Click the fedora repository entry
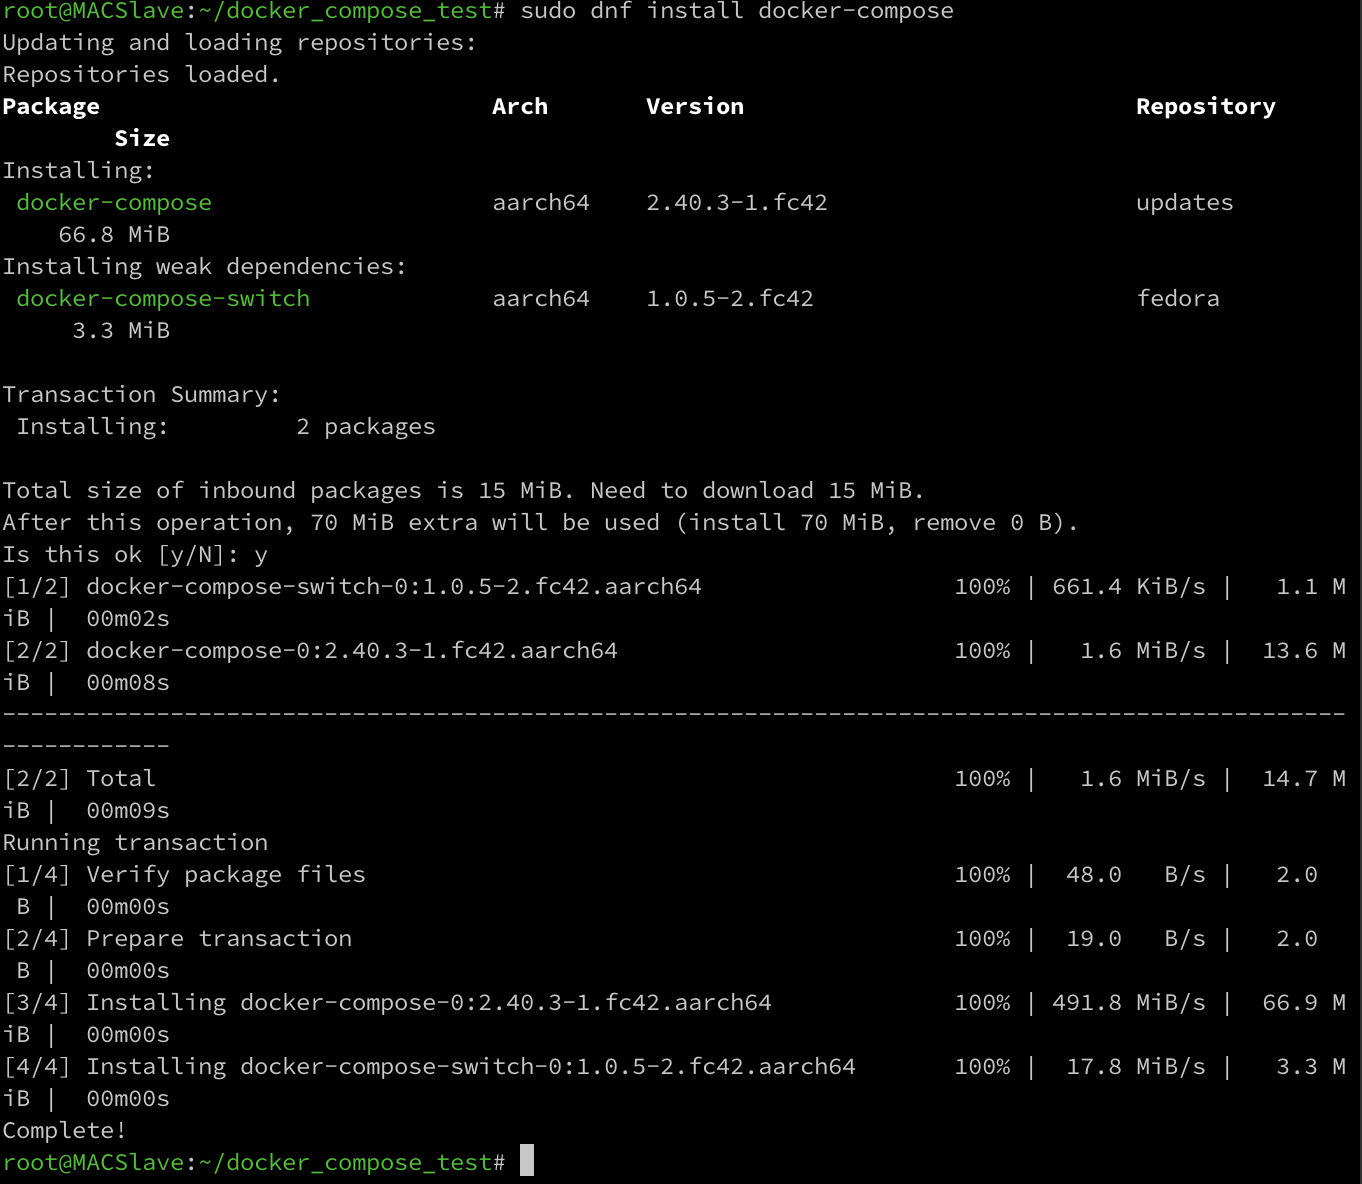Viewport: 1362px width, 1184px height. [1178, 298]
